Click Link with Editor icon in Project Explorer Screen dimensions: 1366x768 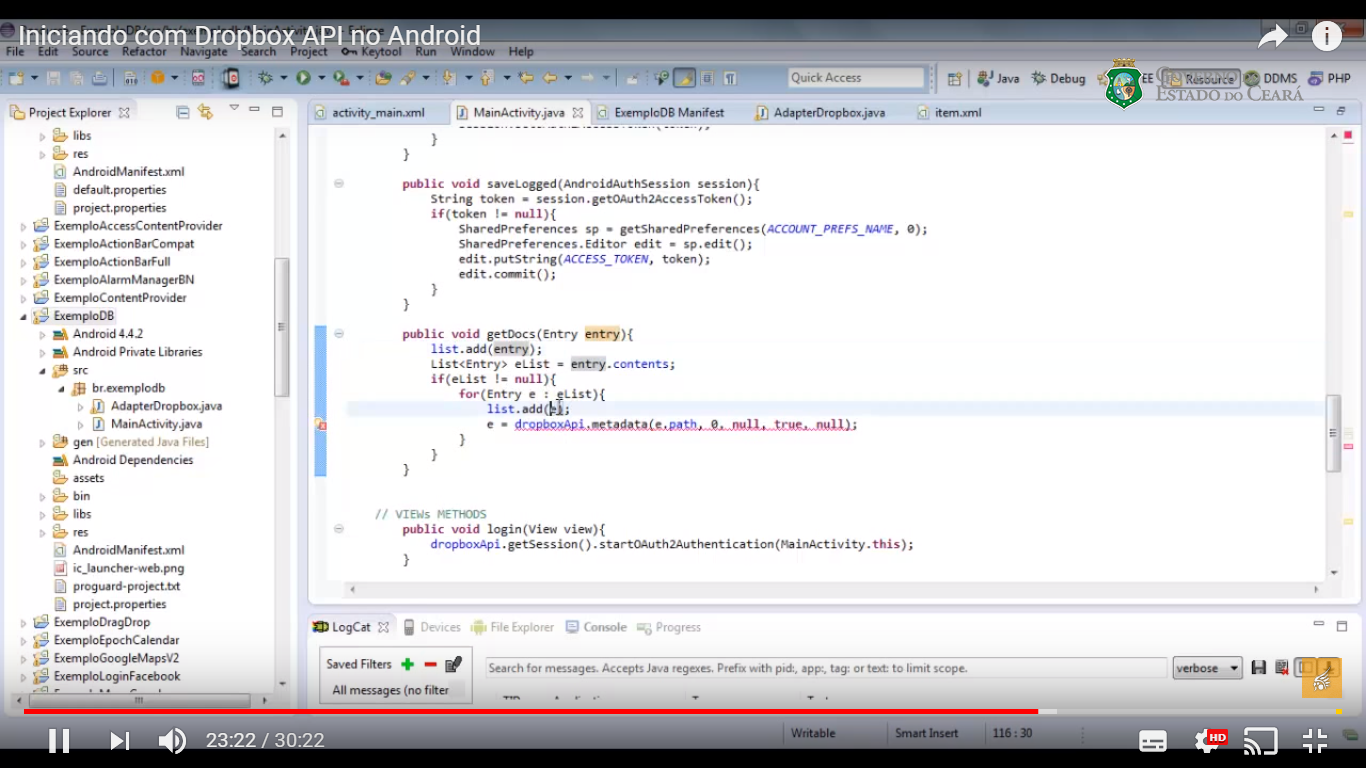tap(205, 112)
